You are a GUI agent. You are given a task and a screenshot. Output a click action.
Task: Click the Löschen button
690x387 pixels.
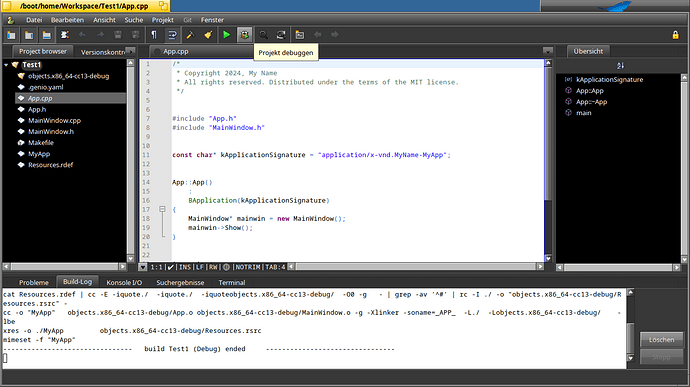pyautogui.click(x=661, y=340)
